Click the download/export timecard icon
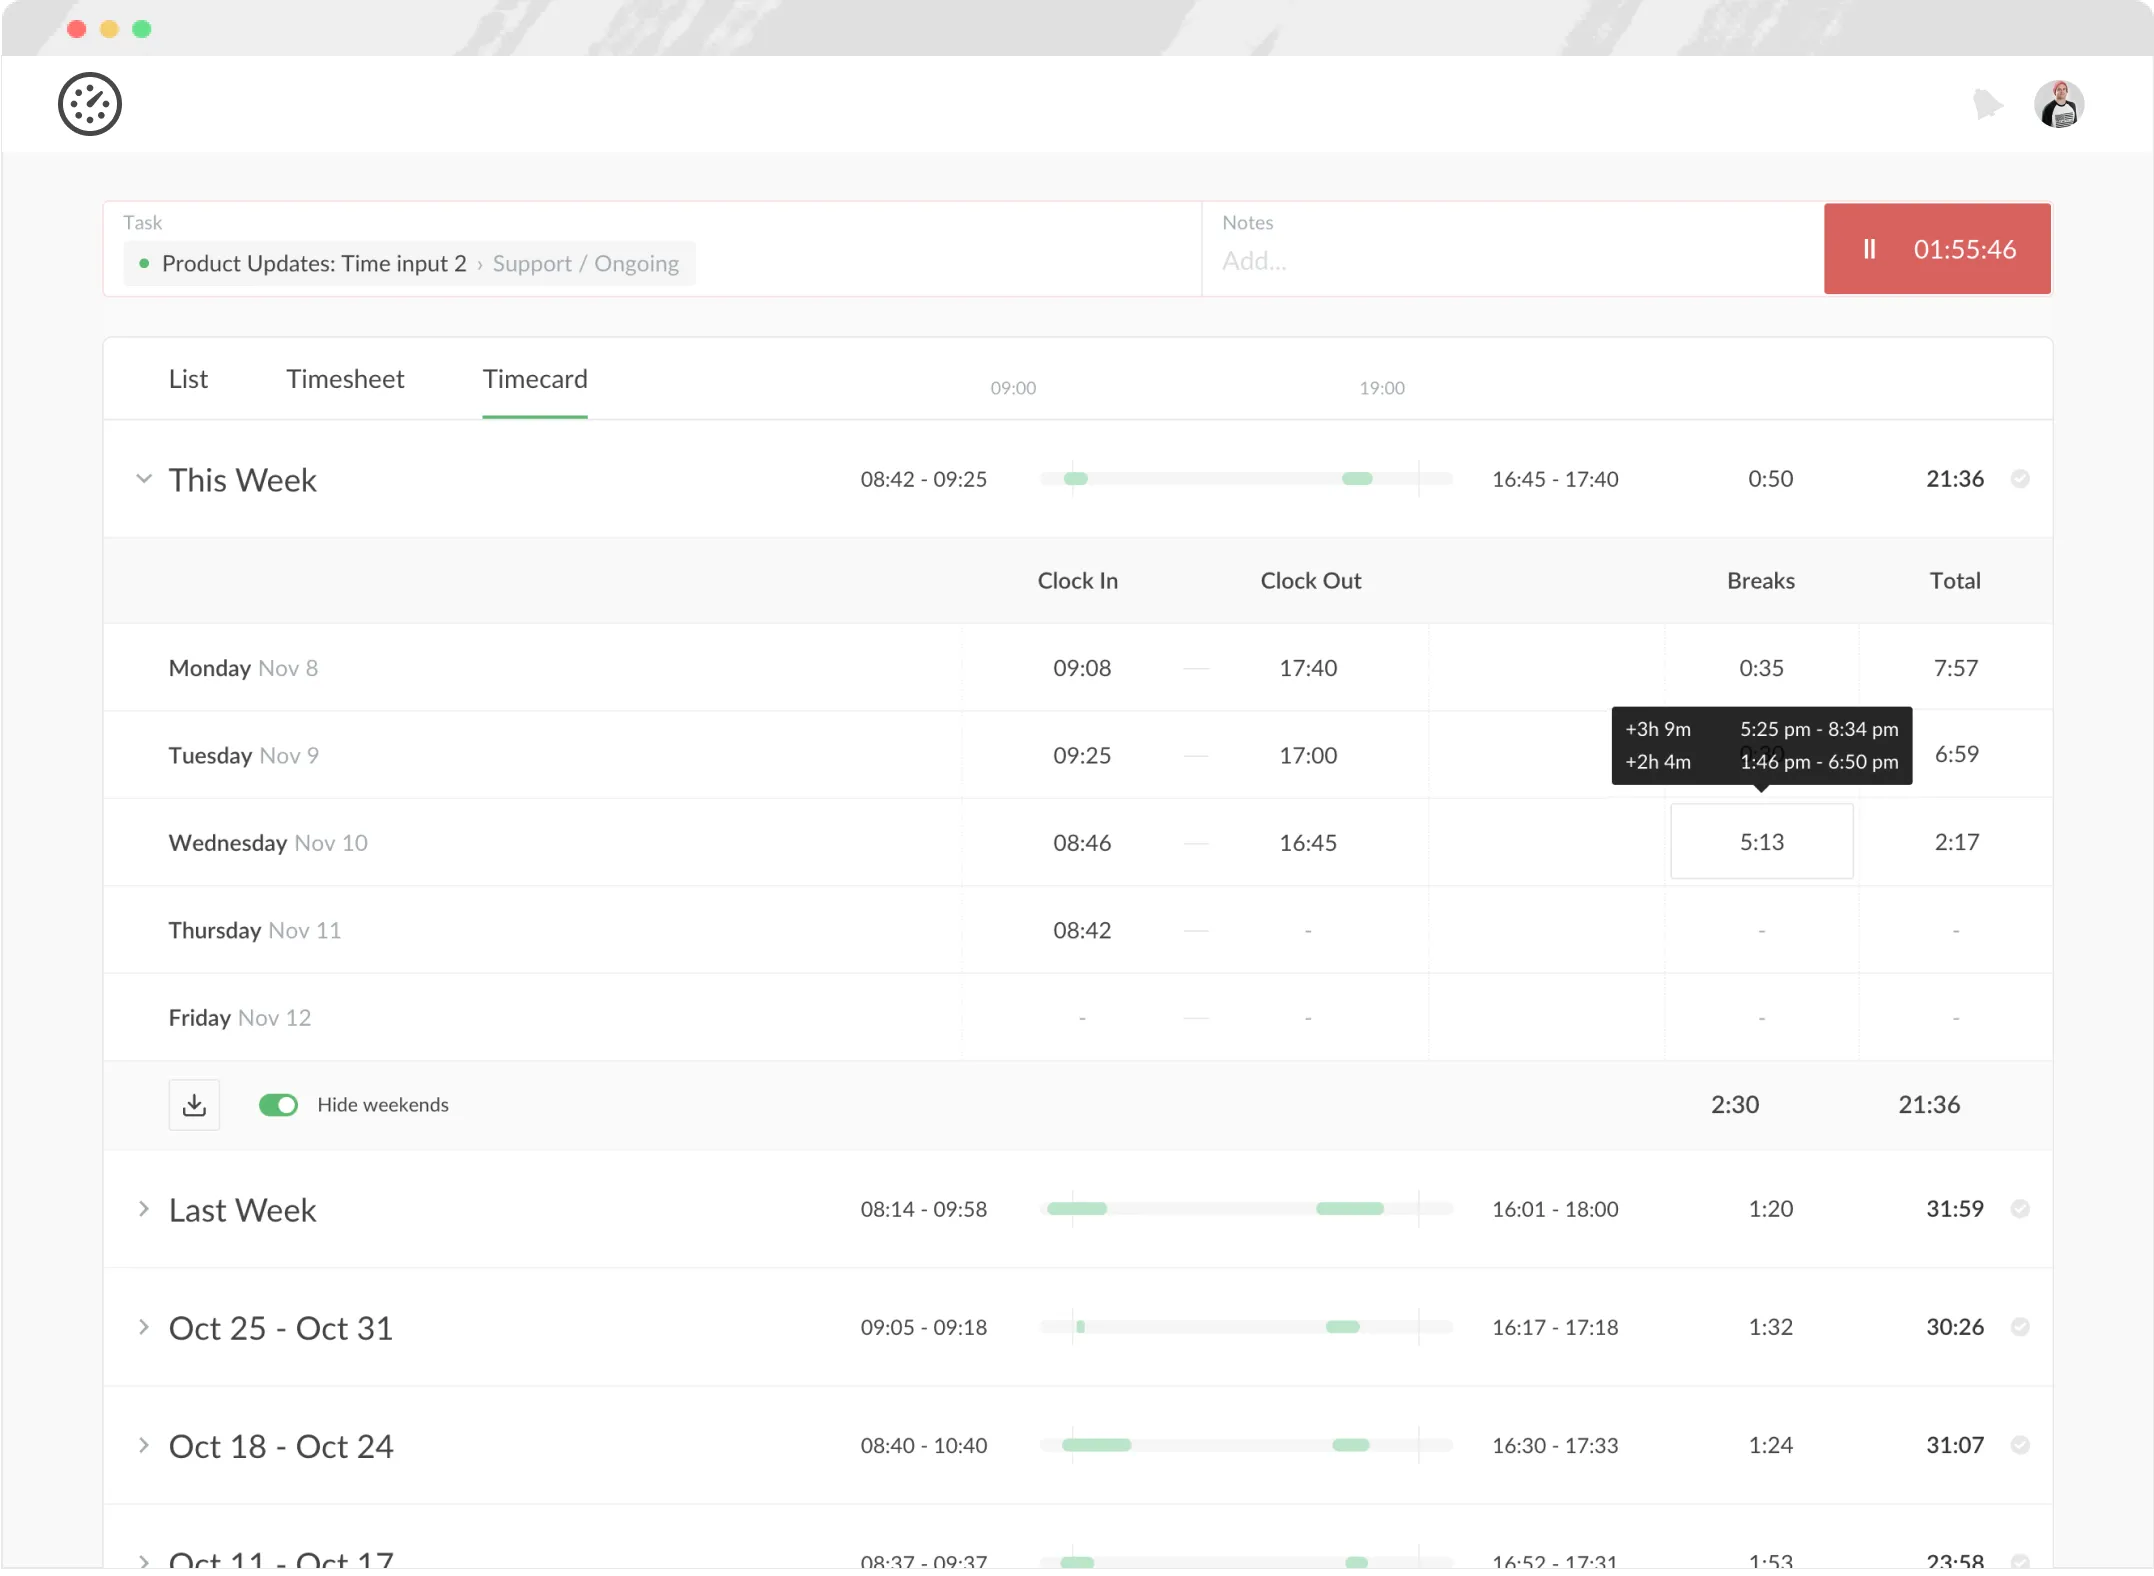This screenshot has height=1576, width=2154. point(194,1104)
